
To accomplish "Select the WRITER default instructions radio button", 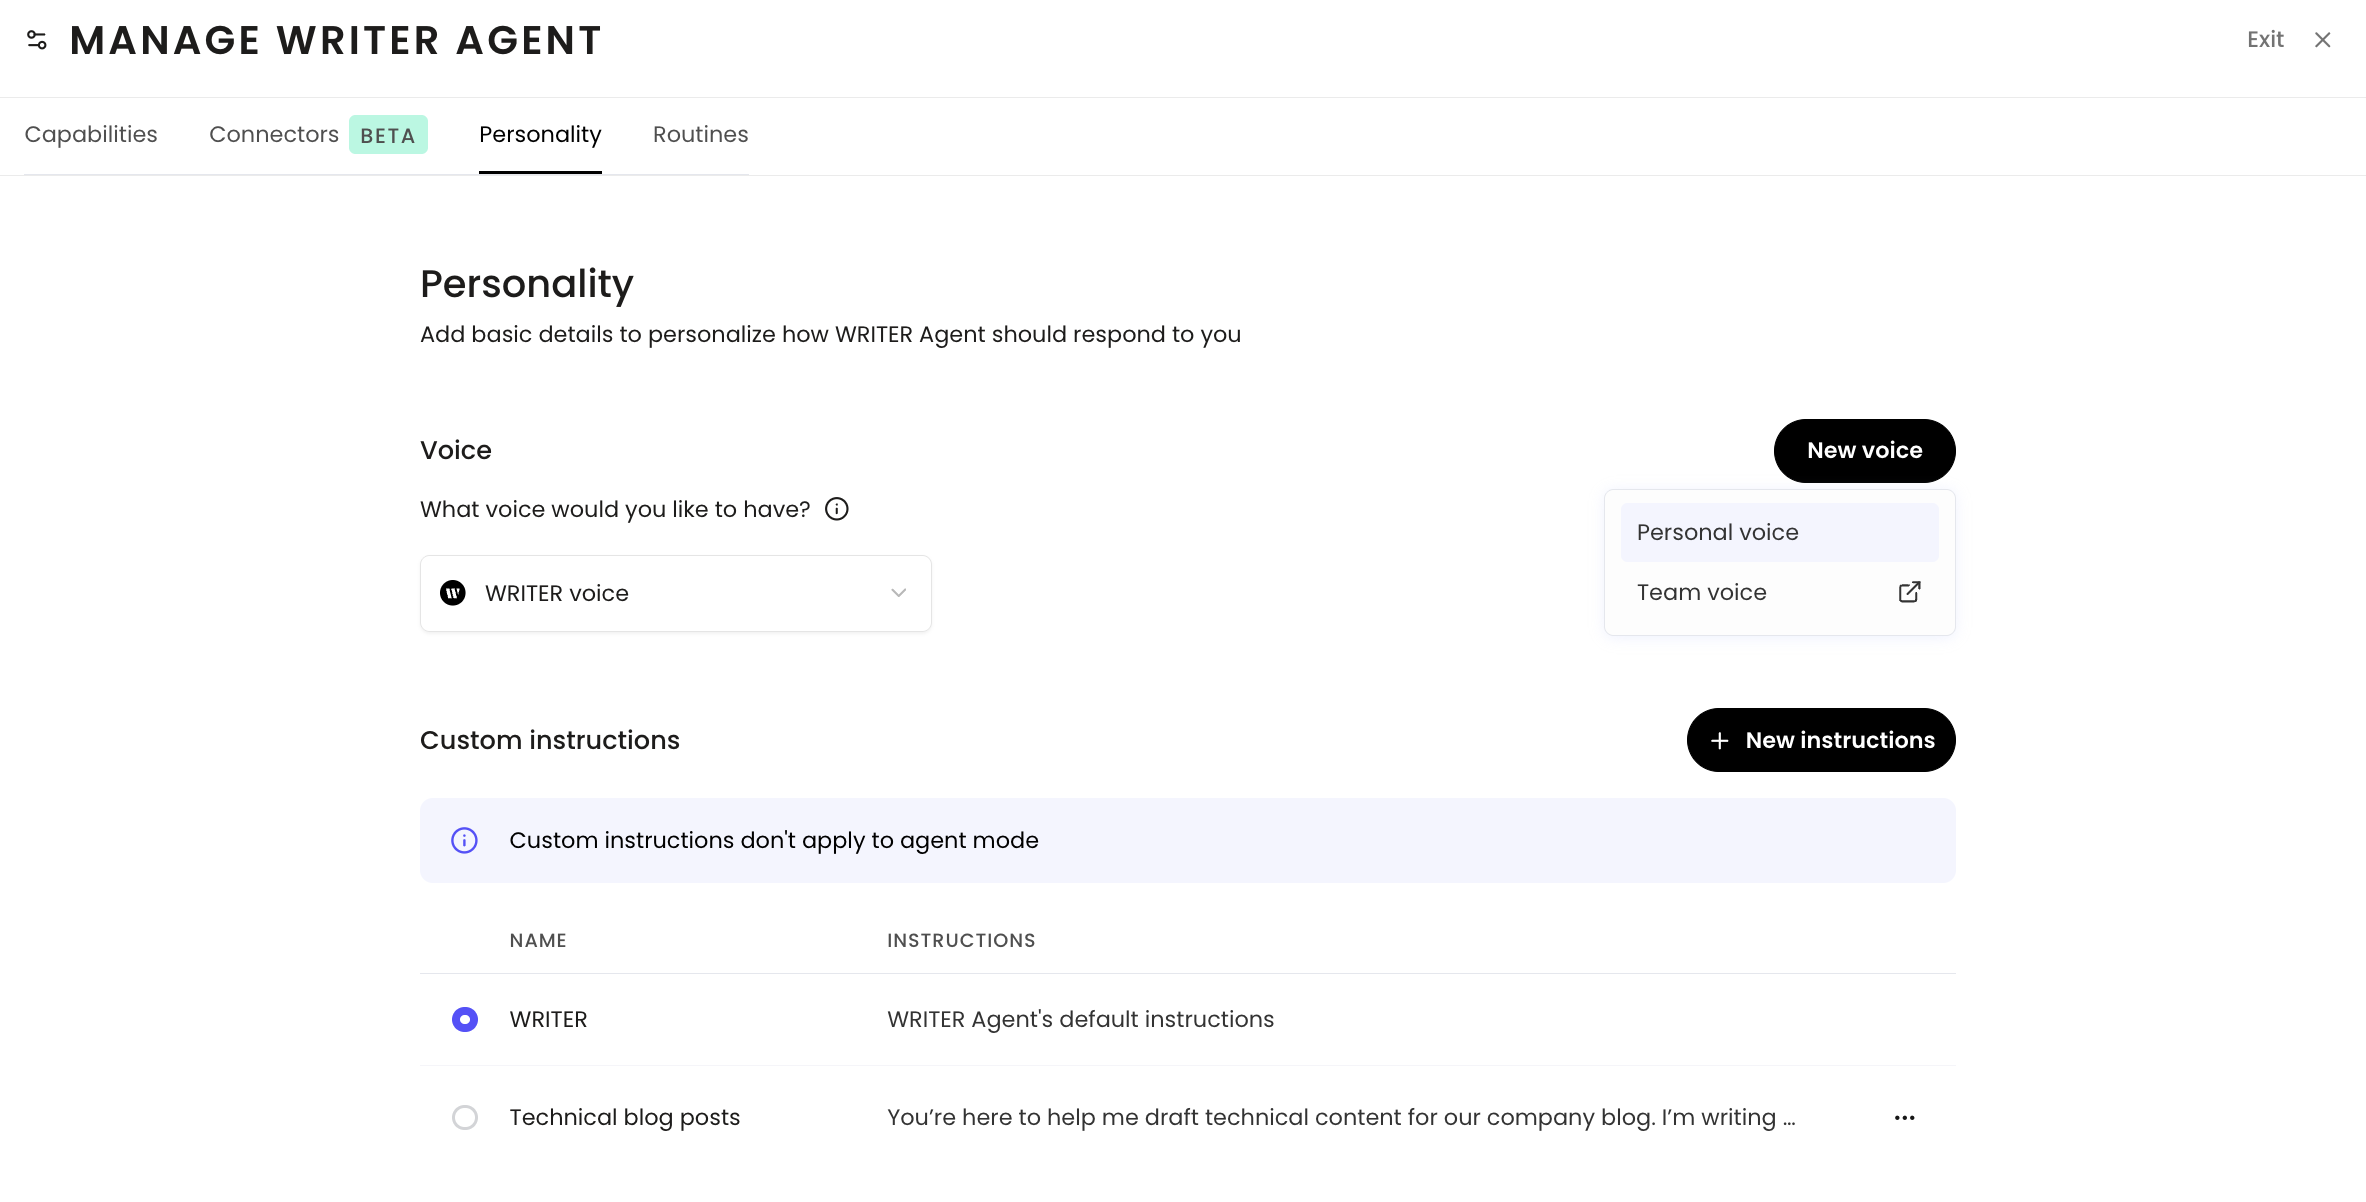I will tap(464, 1019).
